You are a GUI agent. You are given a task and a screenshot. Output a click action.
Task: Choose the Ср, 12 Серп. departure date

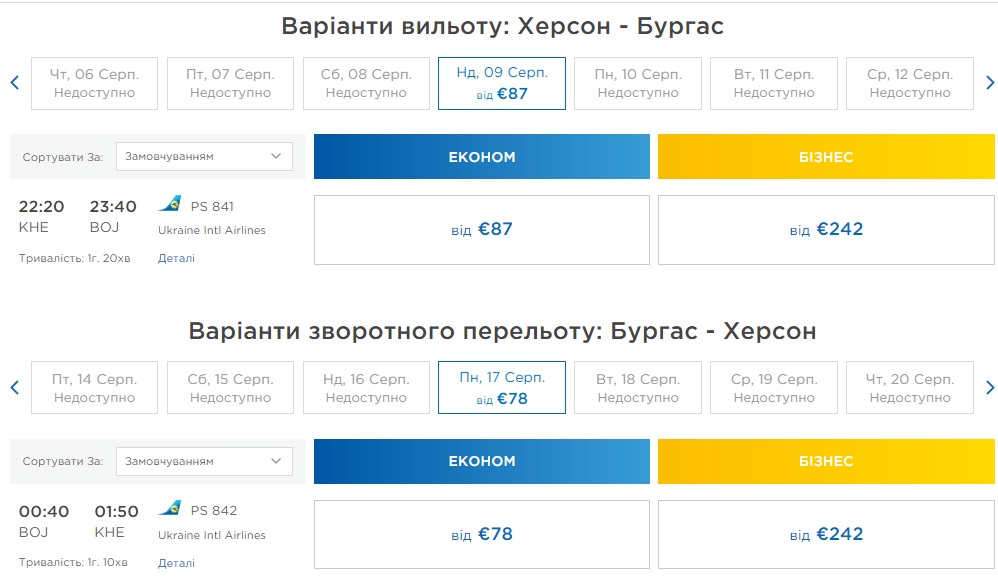pyautogui.click(x=909, y=83)
